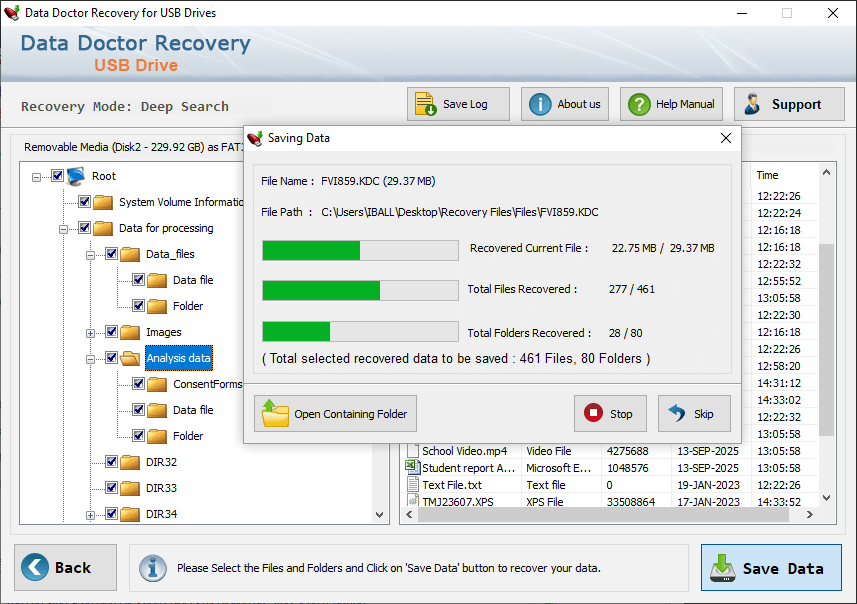857x604 pixels.
Task: Click the ConsentForms folder icon
Action: pyautogui.click(x=157, y=384)
